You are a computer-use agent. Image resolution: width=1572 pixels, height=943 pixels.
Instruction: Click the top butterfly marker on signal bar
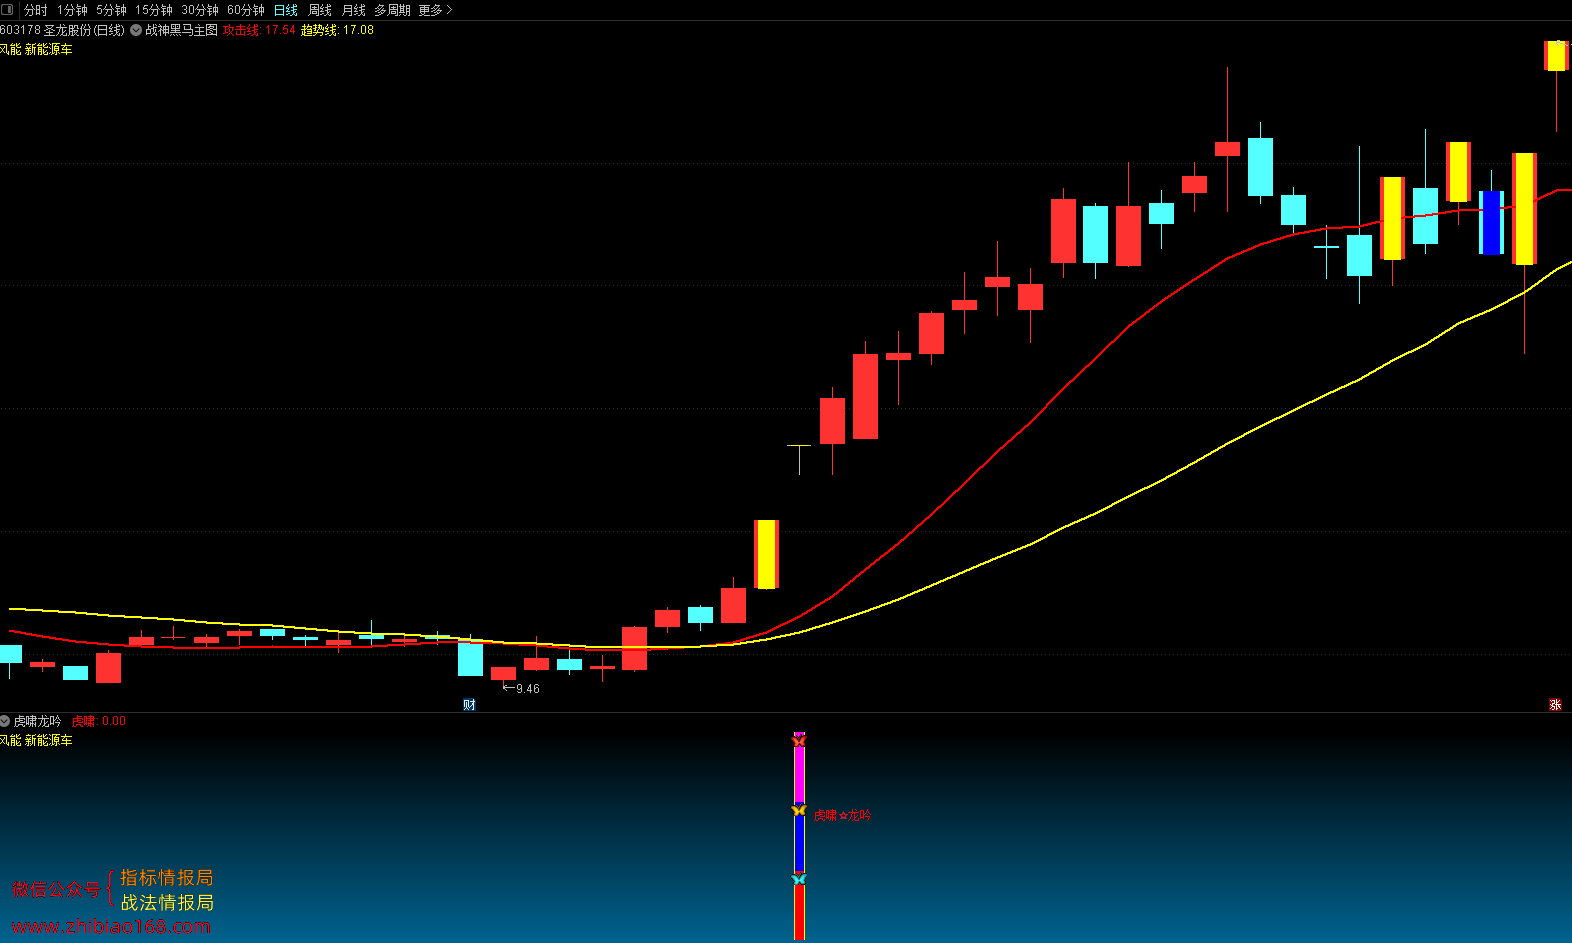coord(799,740)
